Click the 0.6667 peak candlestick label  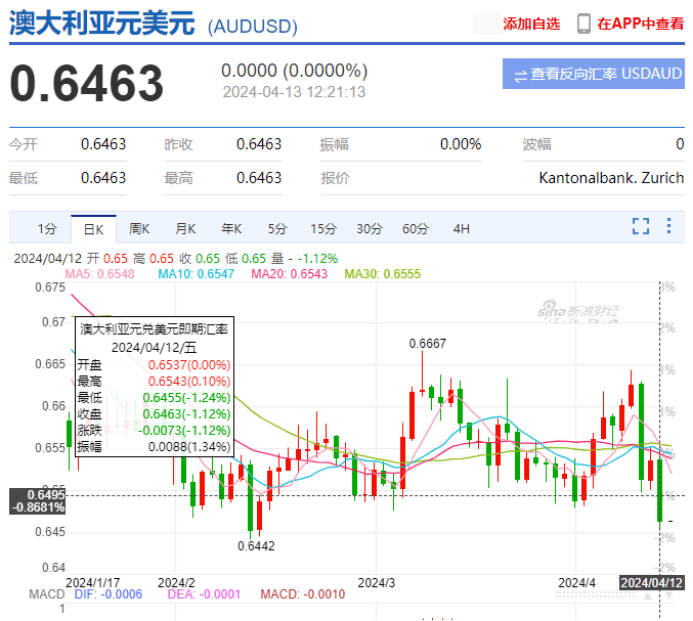(427, 343)
